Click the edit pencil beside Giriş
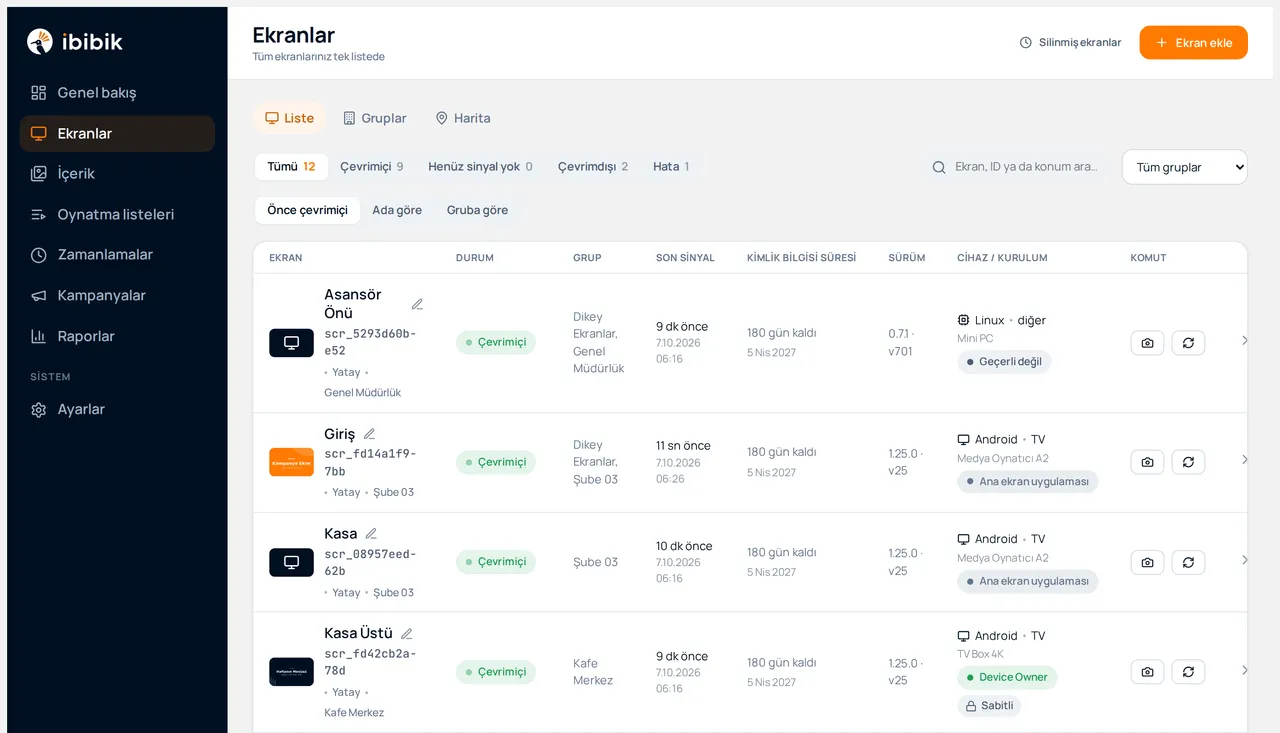This screenshot has width=1280, height=733. (x=369, y=434)
